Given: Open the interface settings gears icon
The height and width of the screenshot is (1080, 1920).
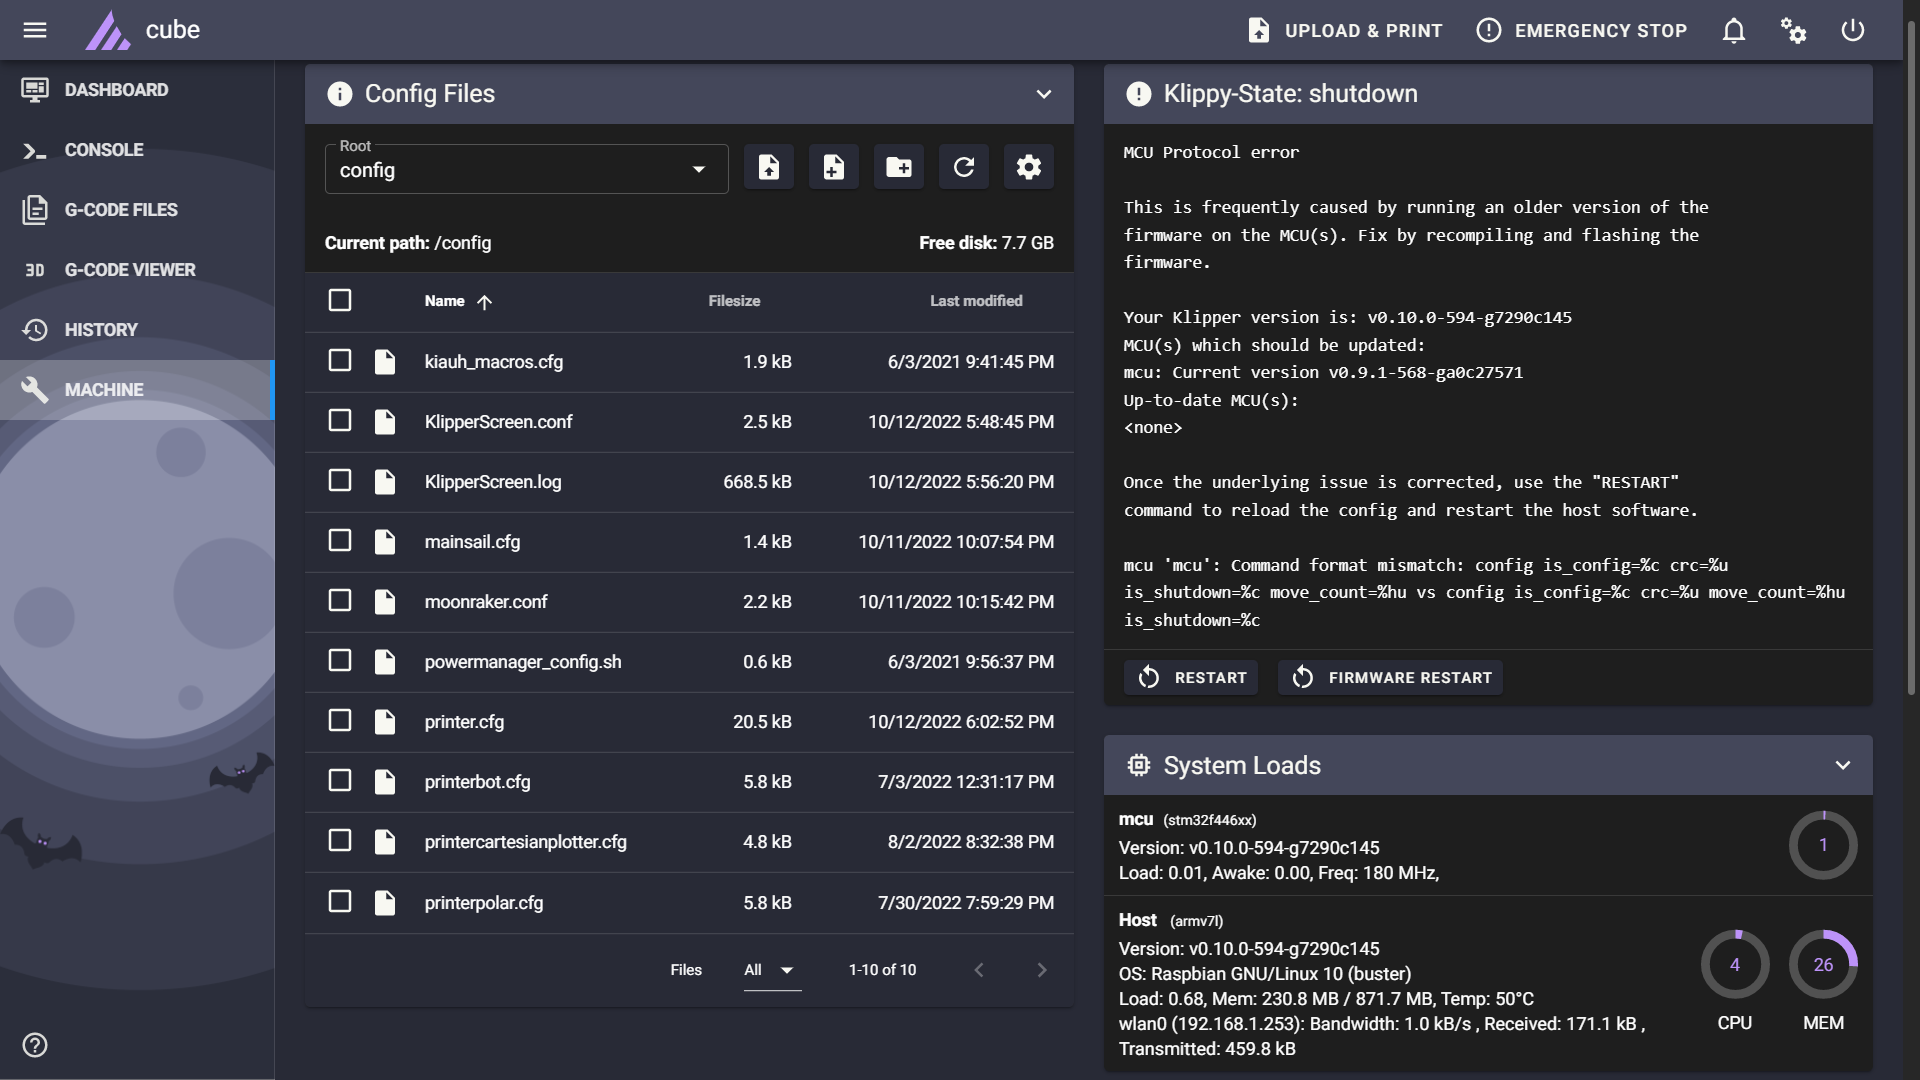Looking at the screenshot, I should 1793,30.
